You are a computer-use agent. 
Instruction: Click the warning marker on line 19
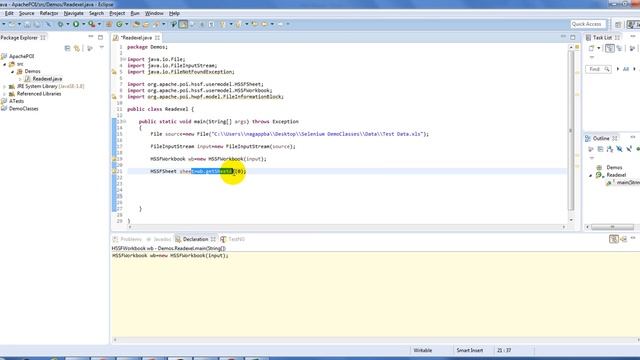(x=114, y=159)
